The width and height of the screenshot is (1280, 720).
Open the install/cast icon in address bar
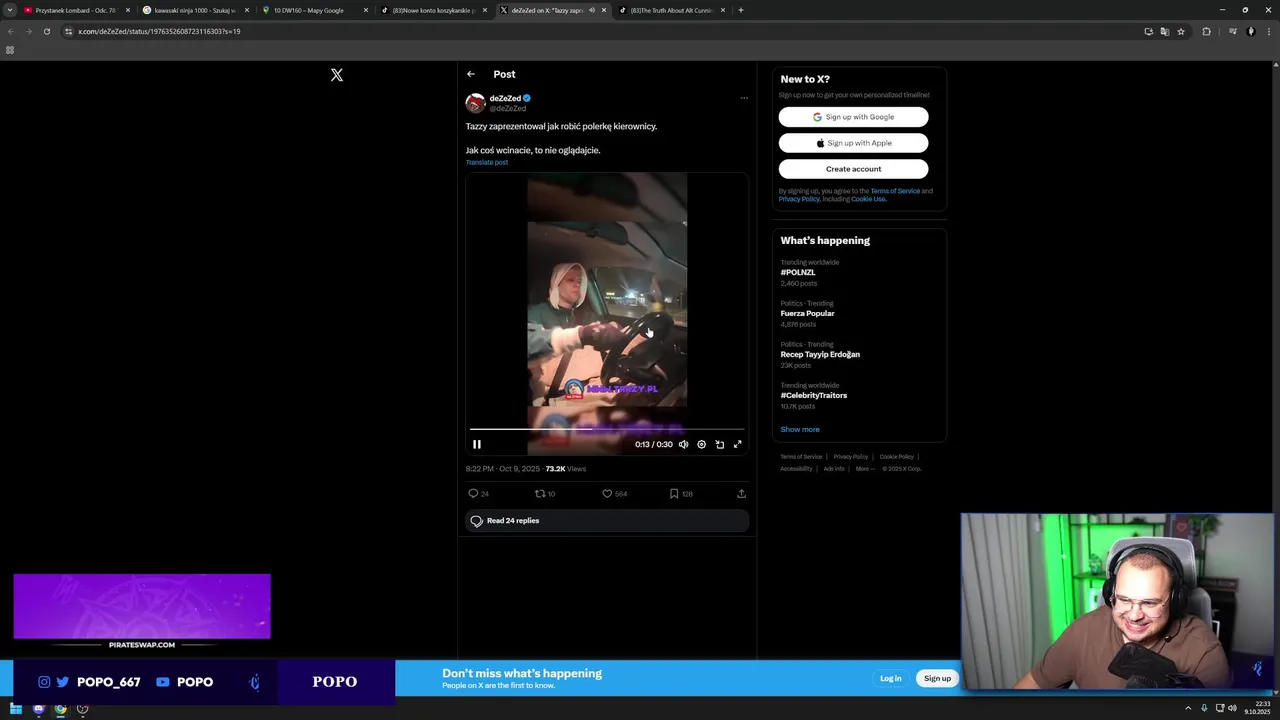[1148, 31]
